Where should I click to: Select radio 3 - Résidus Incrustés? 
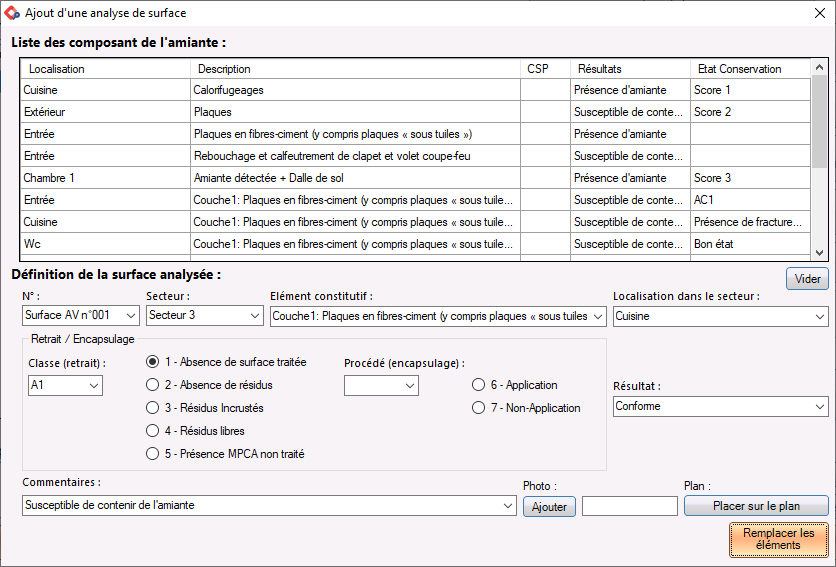[152, 408]
